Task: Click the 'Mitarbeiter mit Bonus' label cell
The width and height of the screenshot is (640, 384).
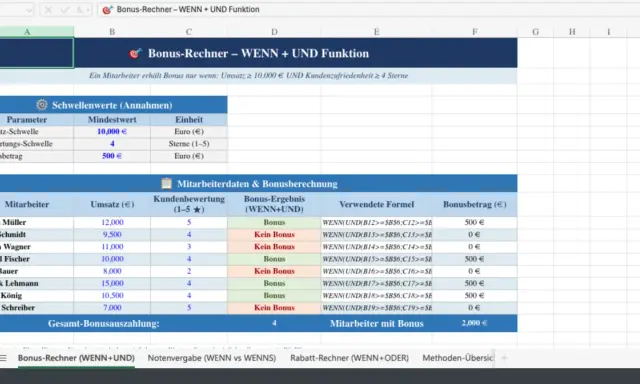Action: click(376, 324)
